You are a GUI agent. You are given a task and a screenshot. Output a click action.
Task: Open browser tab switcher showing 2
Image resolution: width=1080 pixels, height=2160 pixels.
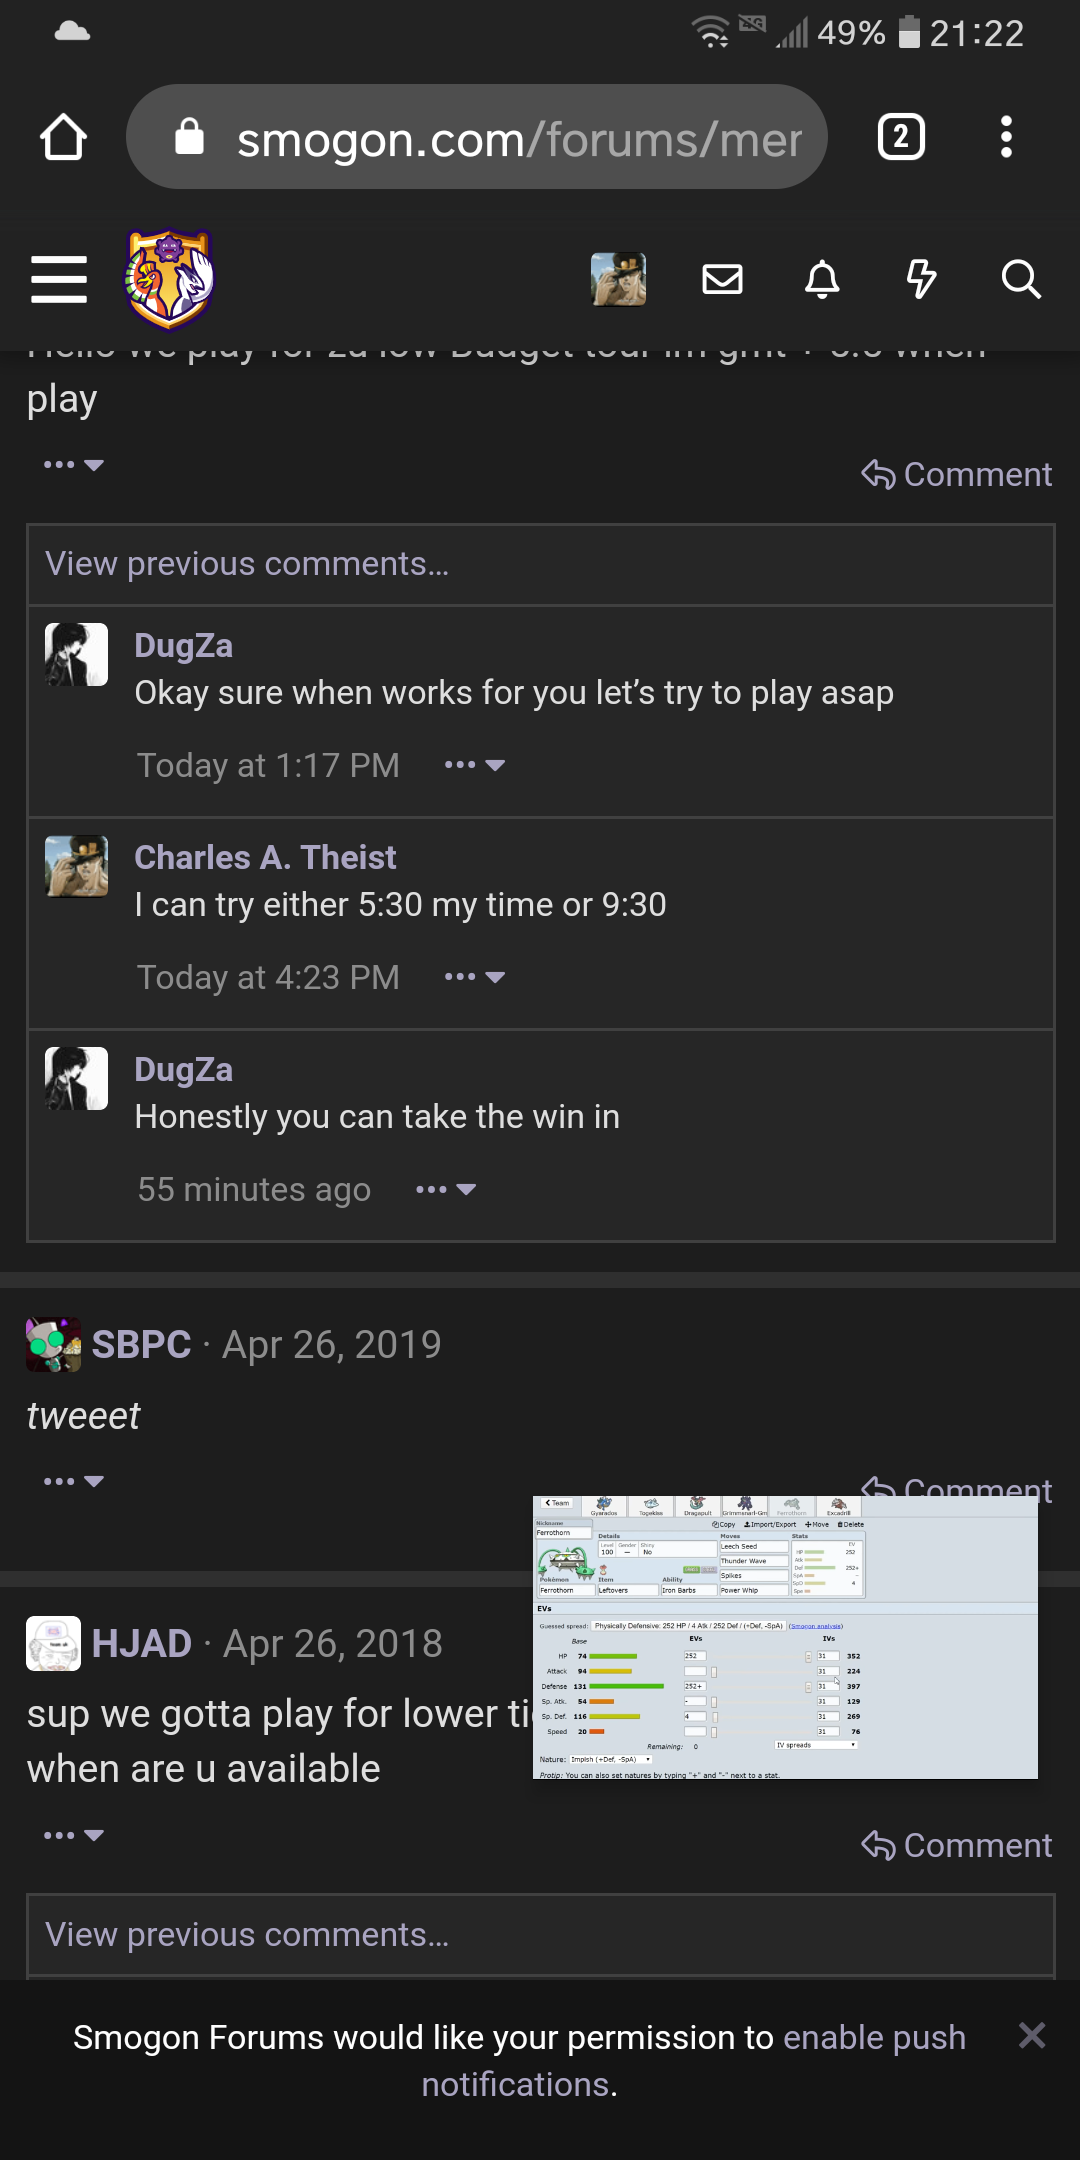click(900, 137)
